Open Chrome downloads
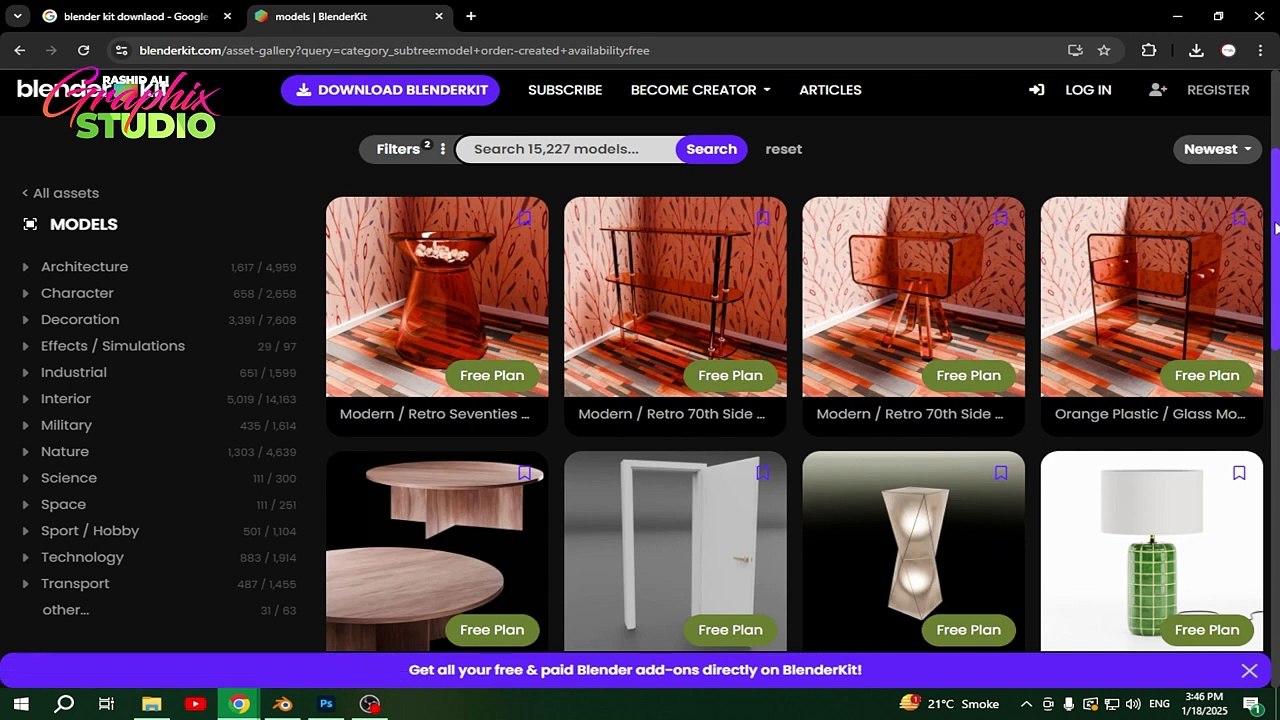 (x=1196, y=50)
